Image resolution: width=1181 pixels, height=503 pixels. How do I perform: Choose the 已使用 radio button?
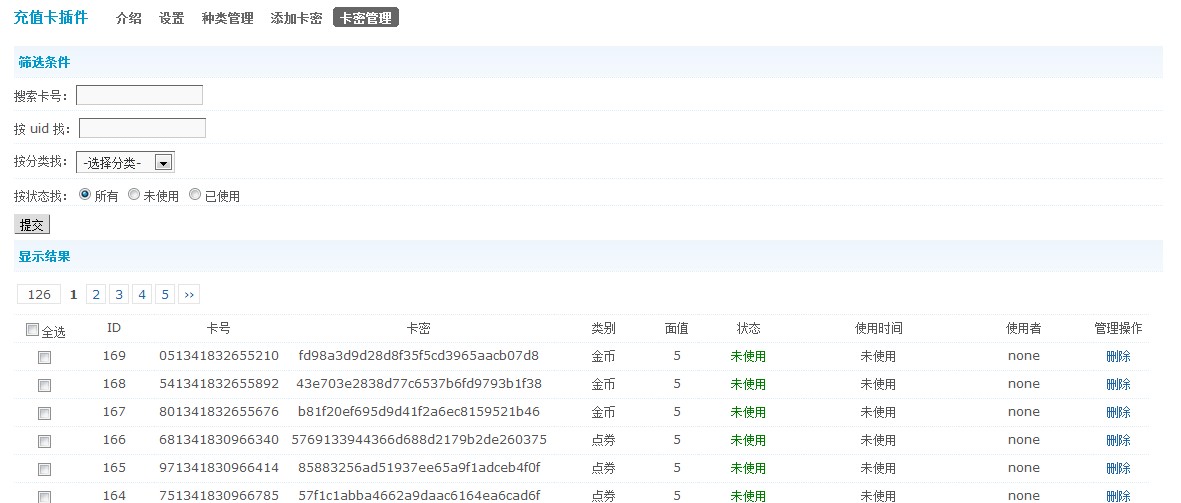[195, 195]
